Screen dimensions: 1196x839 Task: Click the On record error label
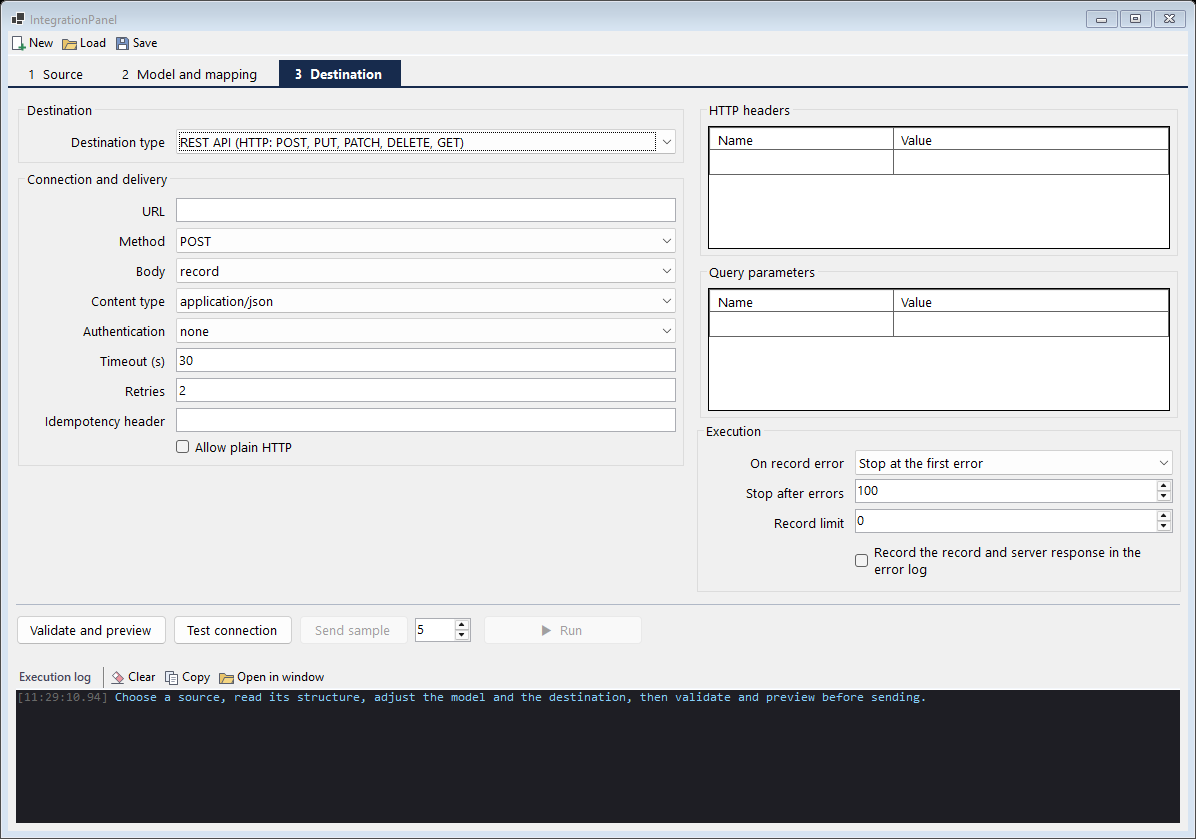coord(796,464)
